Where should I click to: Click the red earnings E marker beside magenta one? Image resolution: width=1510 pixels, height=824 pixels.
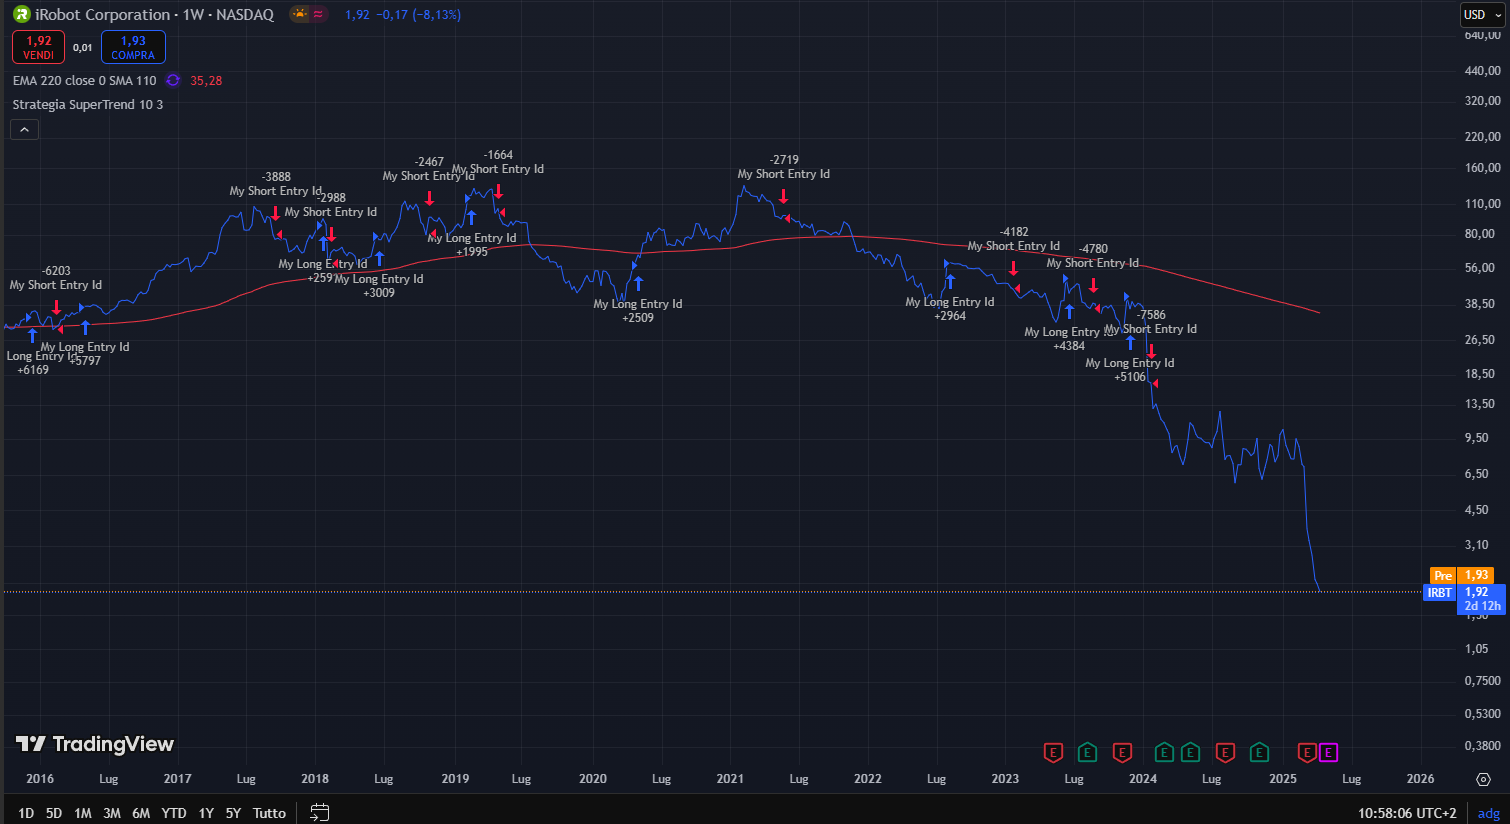[x=1307, y=752]
